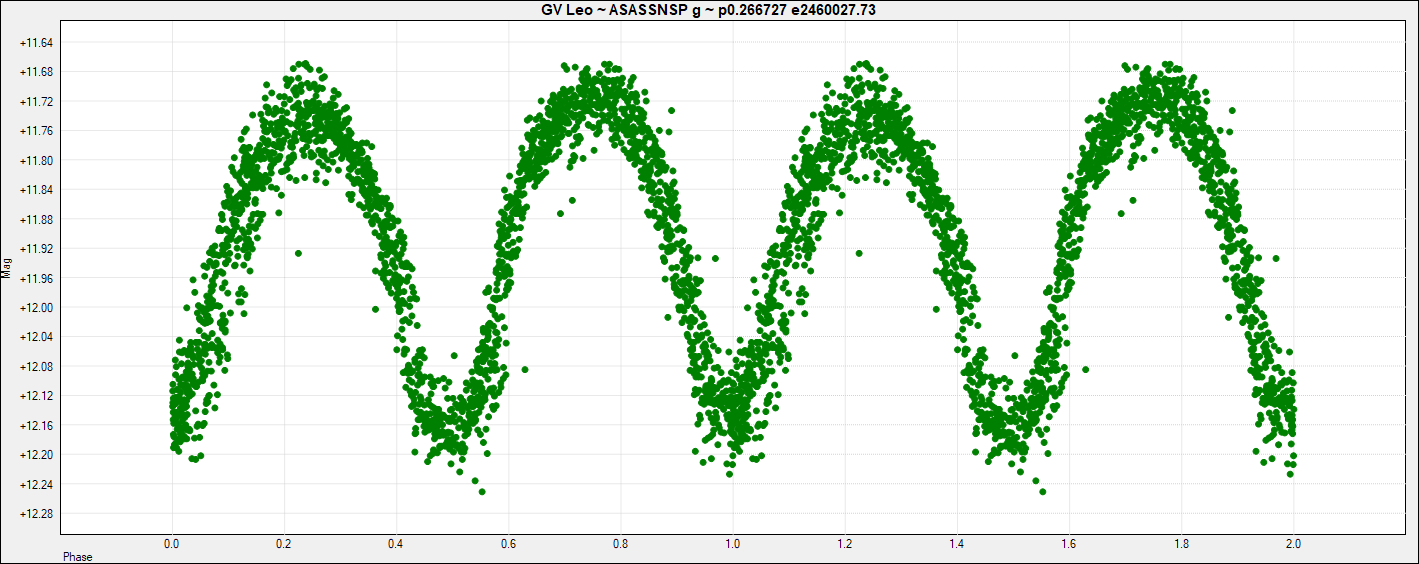The width and height of the screenshot is (1419, 564).
Task: Click the 1.8 phase tick label
Action: [1180, 545]
